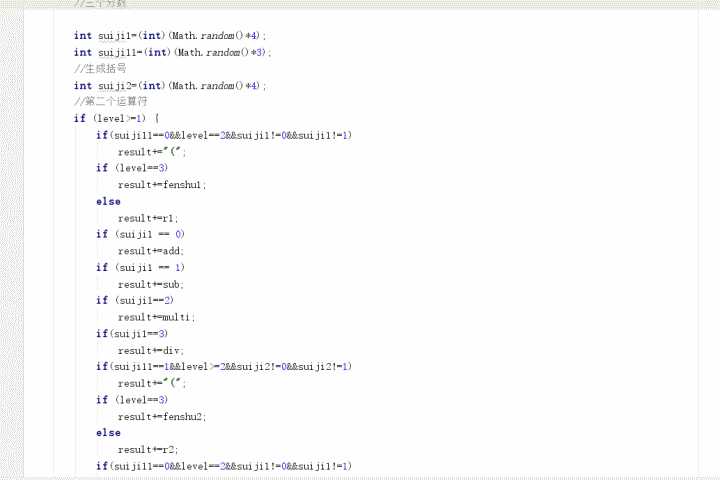Click the line 'result+=div;'

click(x=151, y=350)
